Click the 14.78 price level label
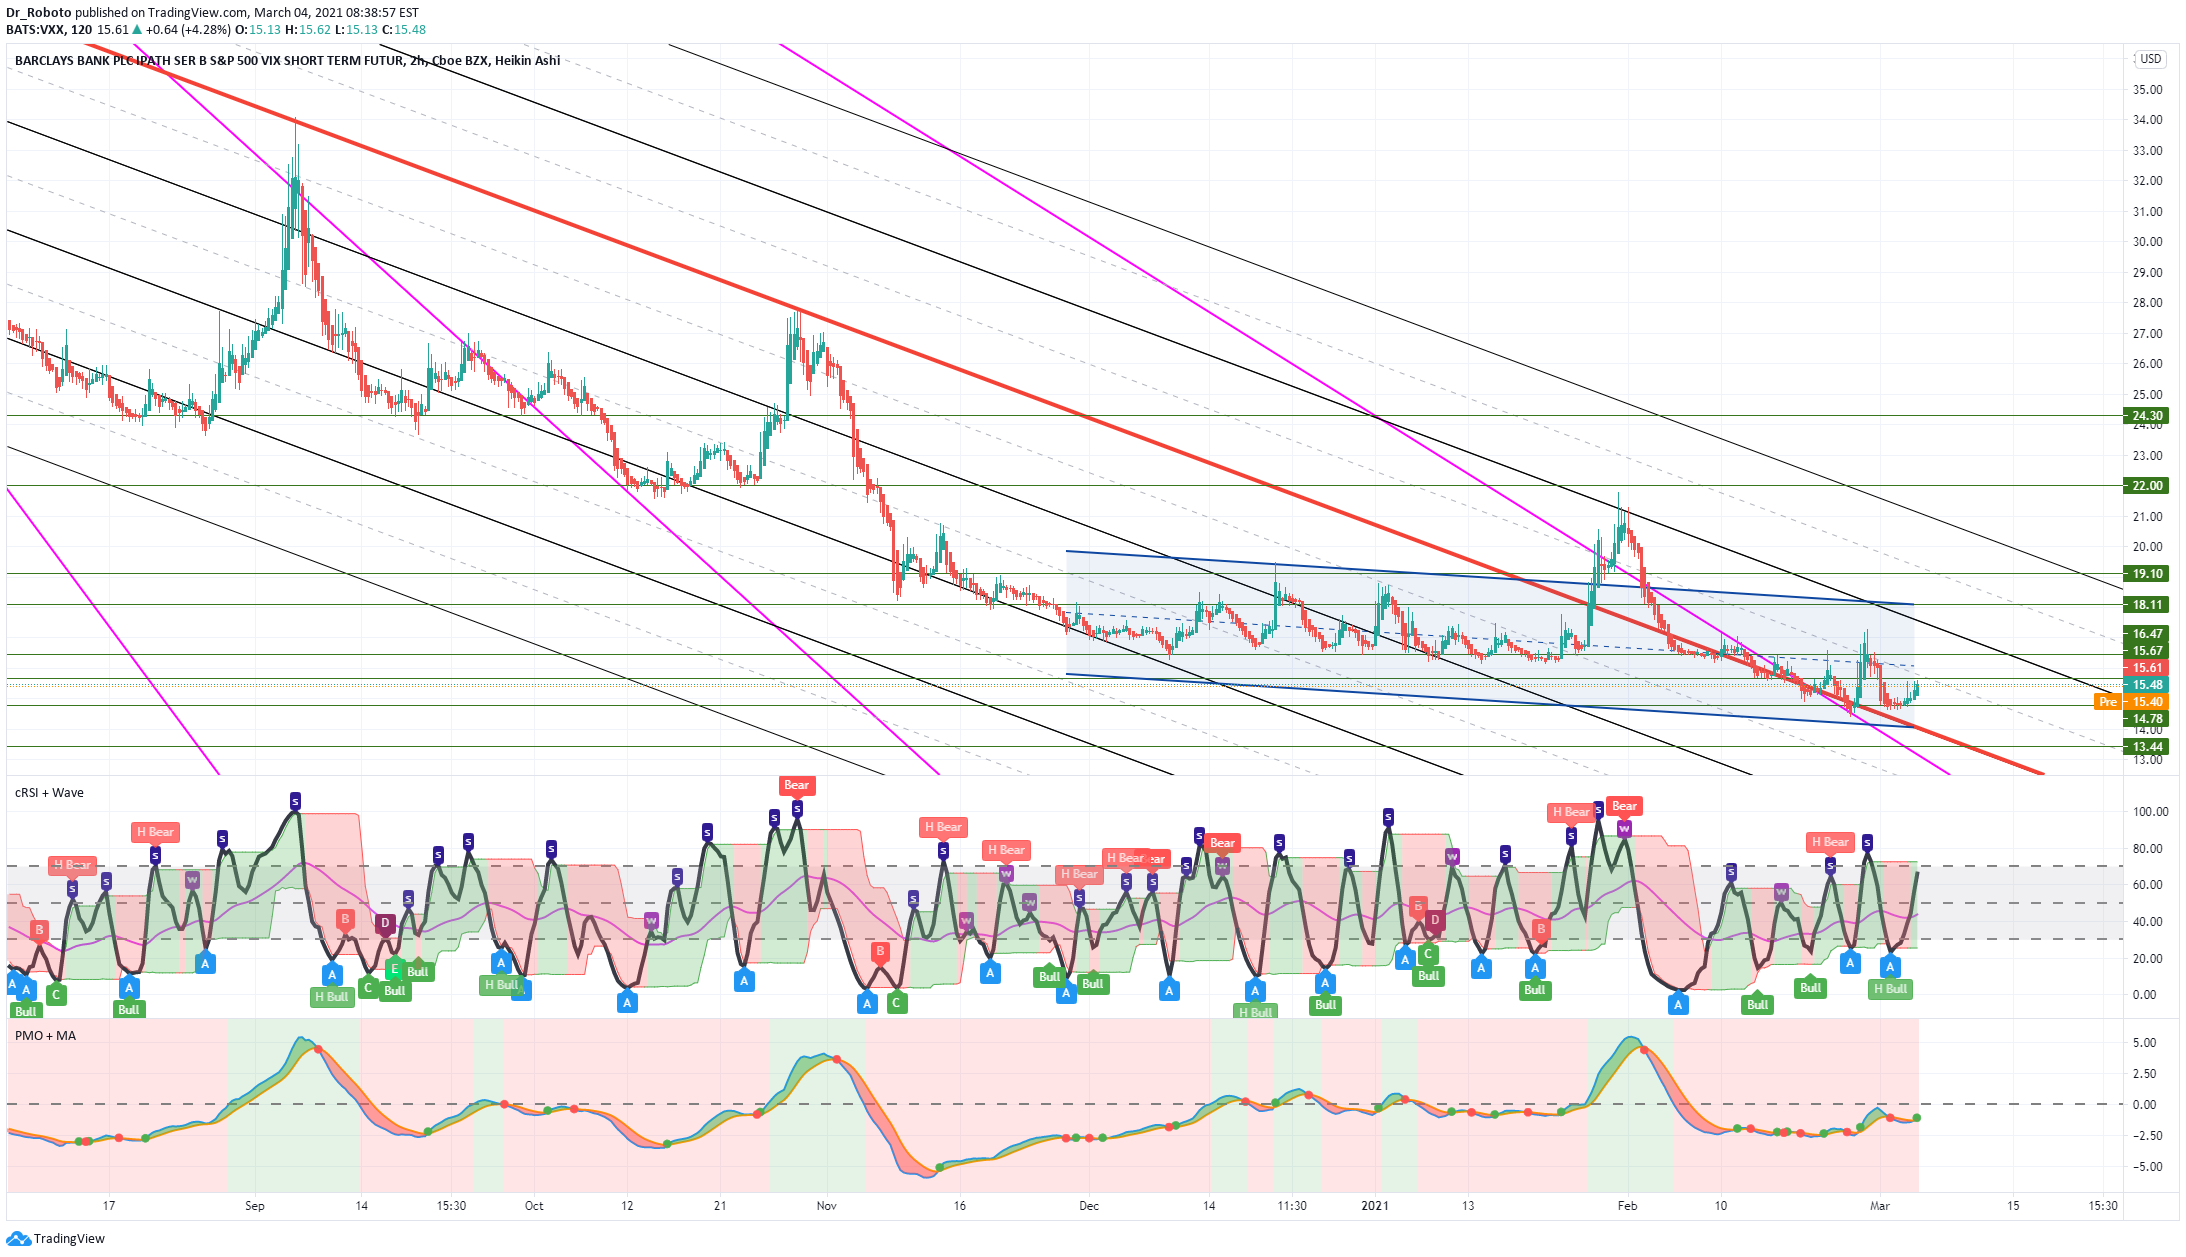Image resolution: width=2186 pixels, height=1257 pixels. point(2146,719)
